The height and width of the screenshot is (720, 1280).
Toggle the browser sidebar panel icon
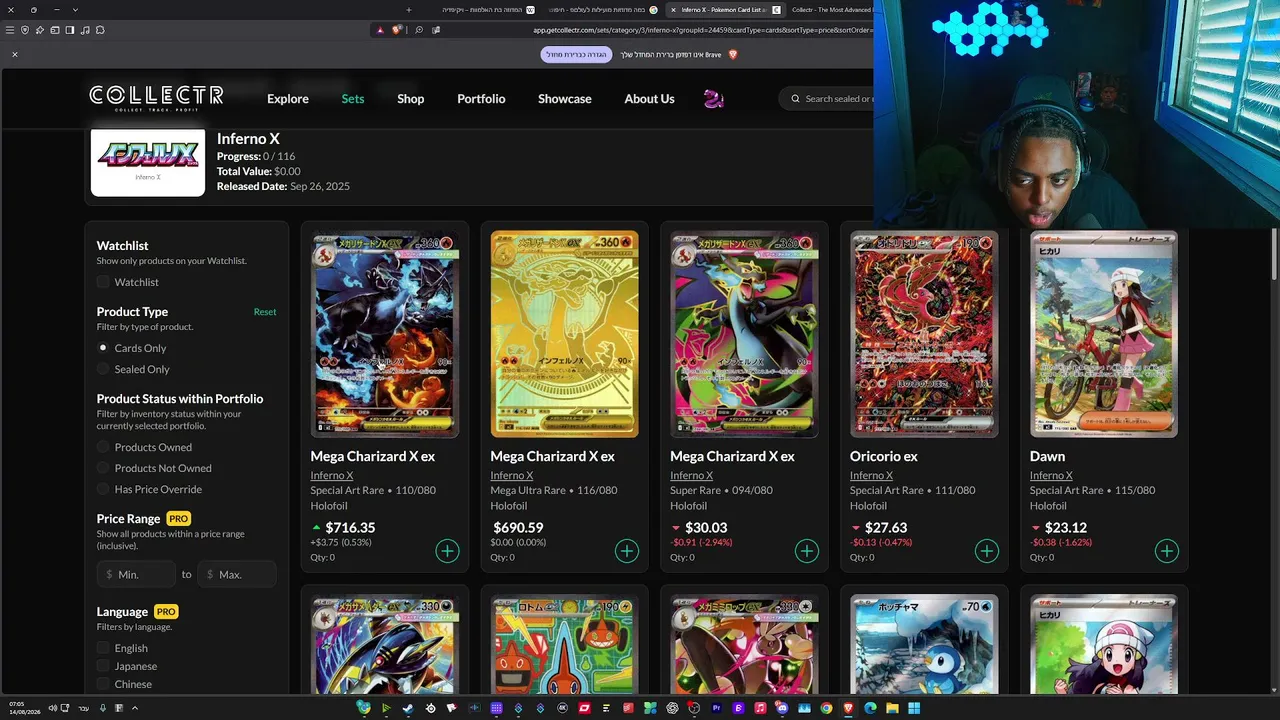click(70, 30)
